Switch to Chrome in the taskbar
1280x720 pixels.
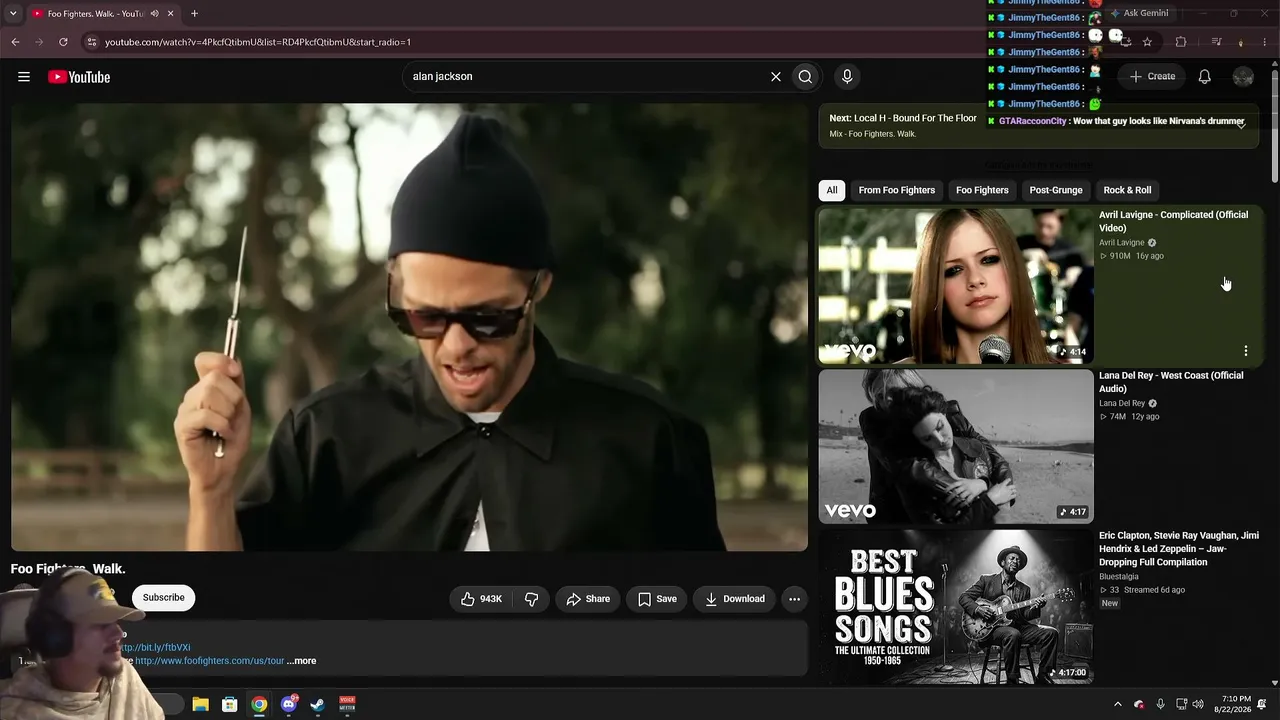[x=259, y=705]
